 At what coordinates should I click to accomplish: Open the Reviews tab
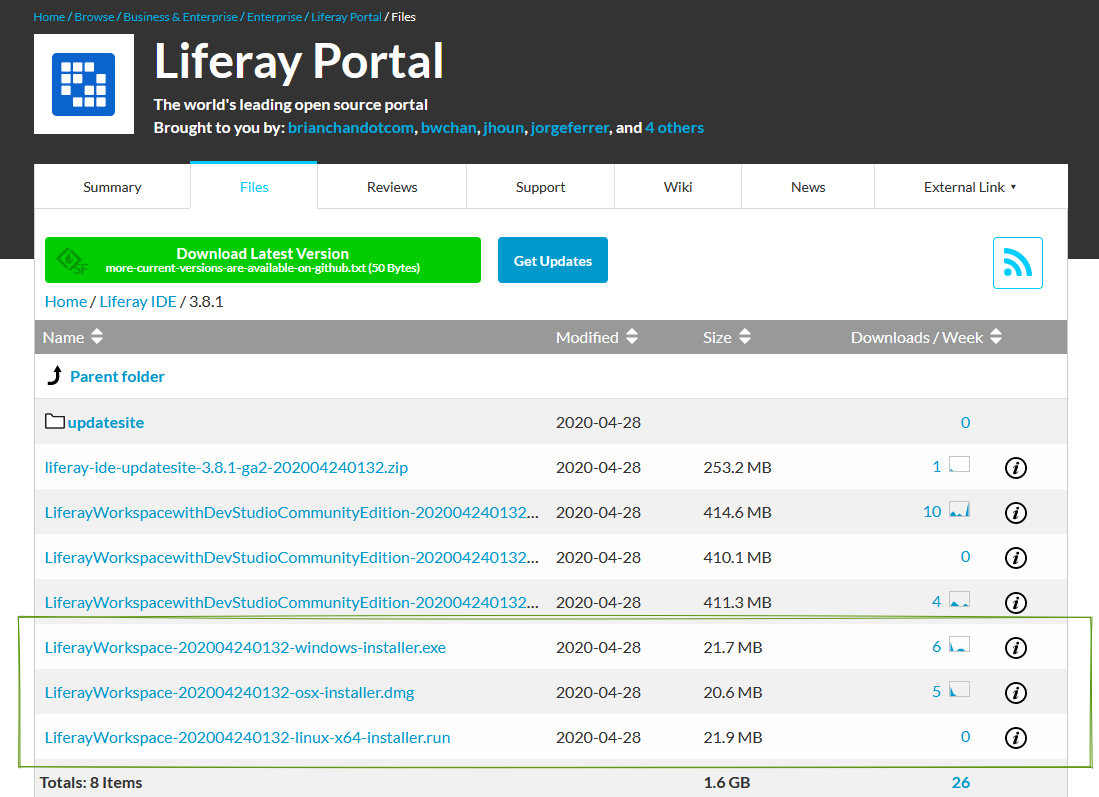(x=392, y=187)
